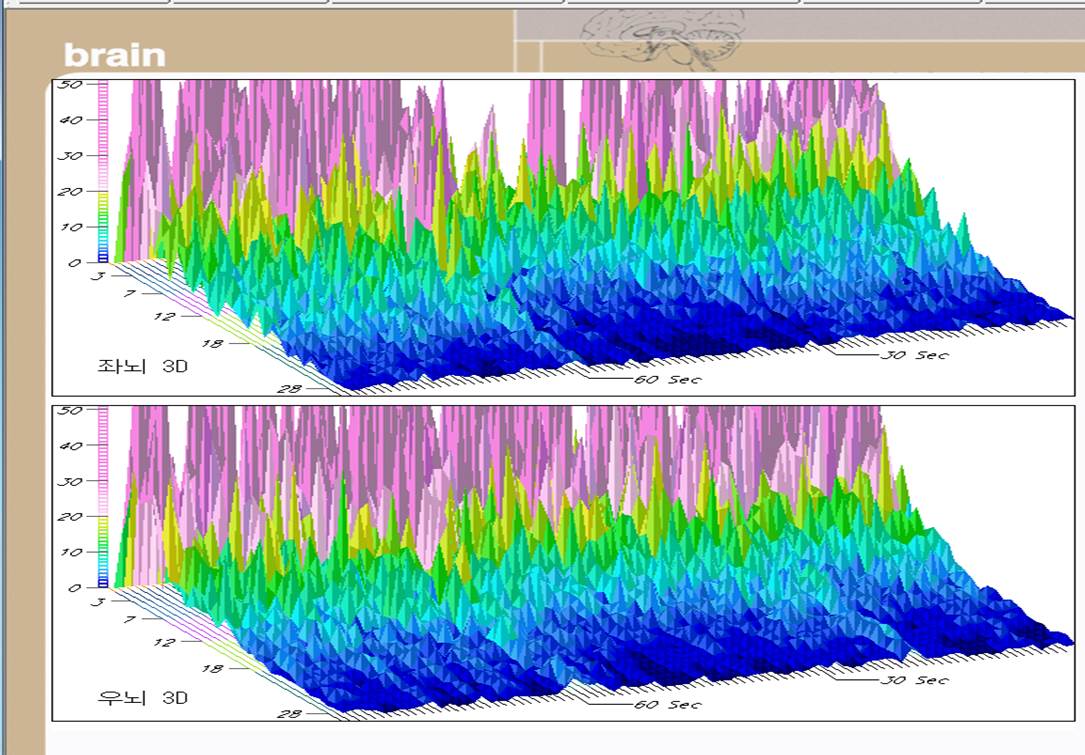The height and width of the screenshot is (755, 1085).
Task: Click the yellow-green color scale in right-brain chart
Action: [102, 526]
